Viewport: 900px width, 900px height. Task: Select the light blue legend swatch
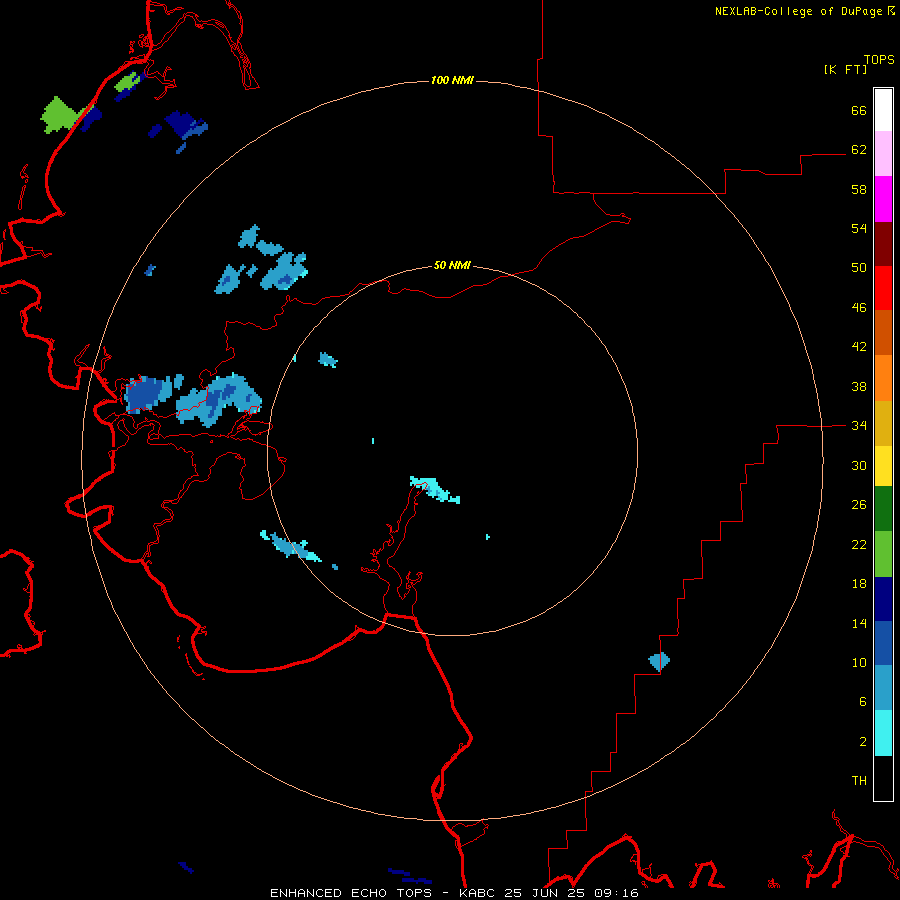pos(883,688)
